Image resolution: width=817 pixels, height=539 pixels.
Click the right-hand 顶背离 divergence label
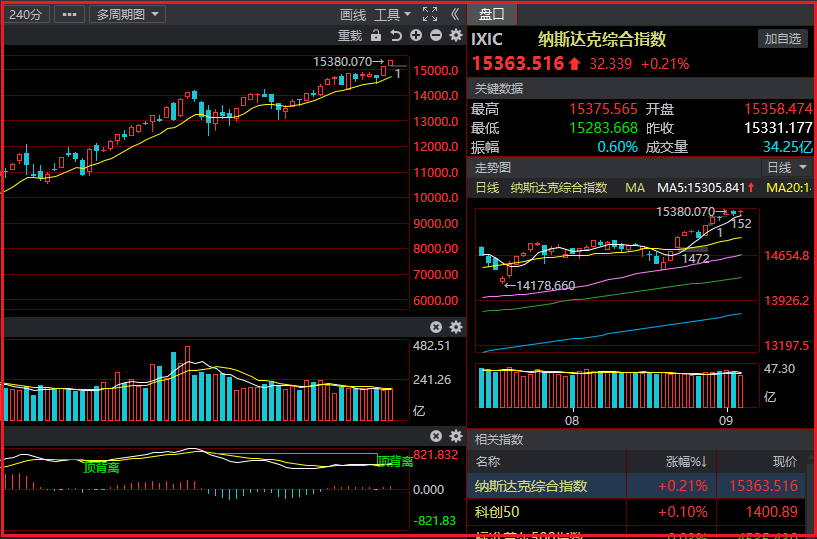[394, 461]
